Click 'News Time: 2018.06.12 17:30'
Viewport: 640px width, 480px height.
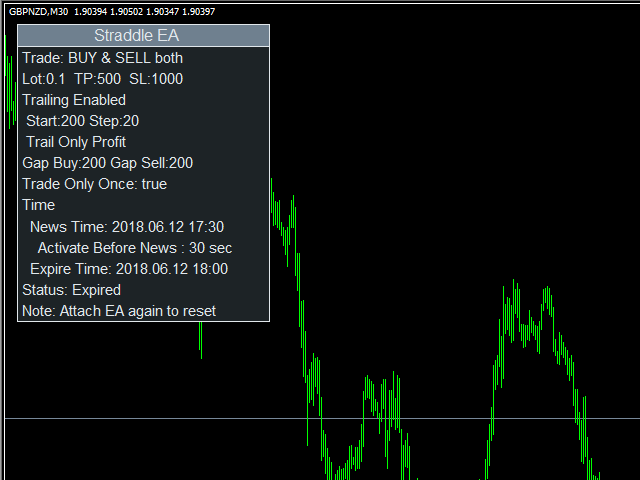click(127, 227)
